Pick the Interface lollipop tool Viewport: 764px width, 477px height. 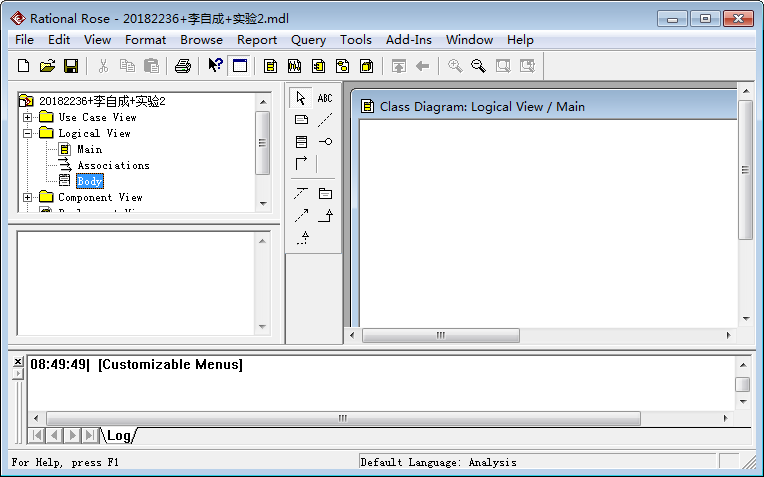coord(325,142)
